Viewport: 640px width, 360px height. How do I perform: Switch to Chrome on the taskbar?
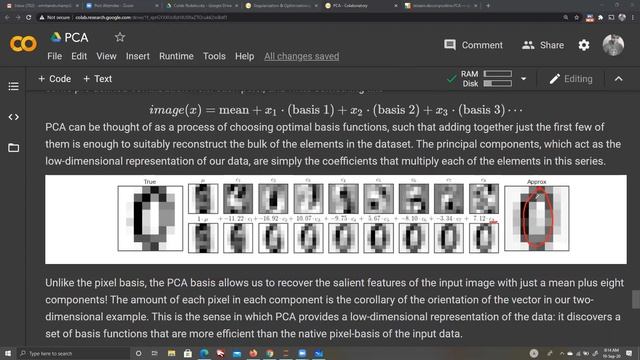pos(269,353)
